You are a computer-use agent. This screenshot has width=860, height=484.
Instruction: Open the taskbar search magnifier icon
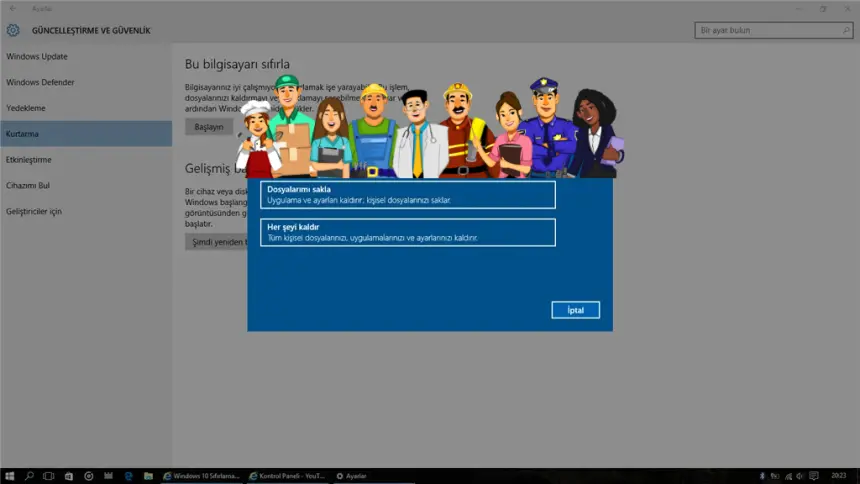pyautogui.click(x=30, y=476)
